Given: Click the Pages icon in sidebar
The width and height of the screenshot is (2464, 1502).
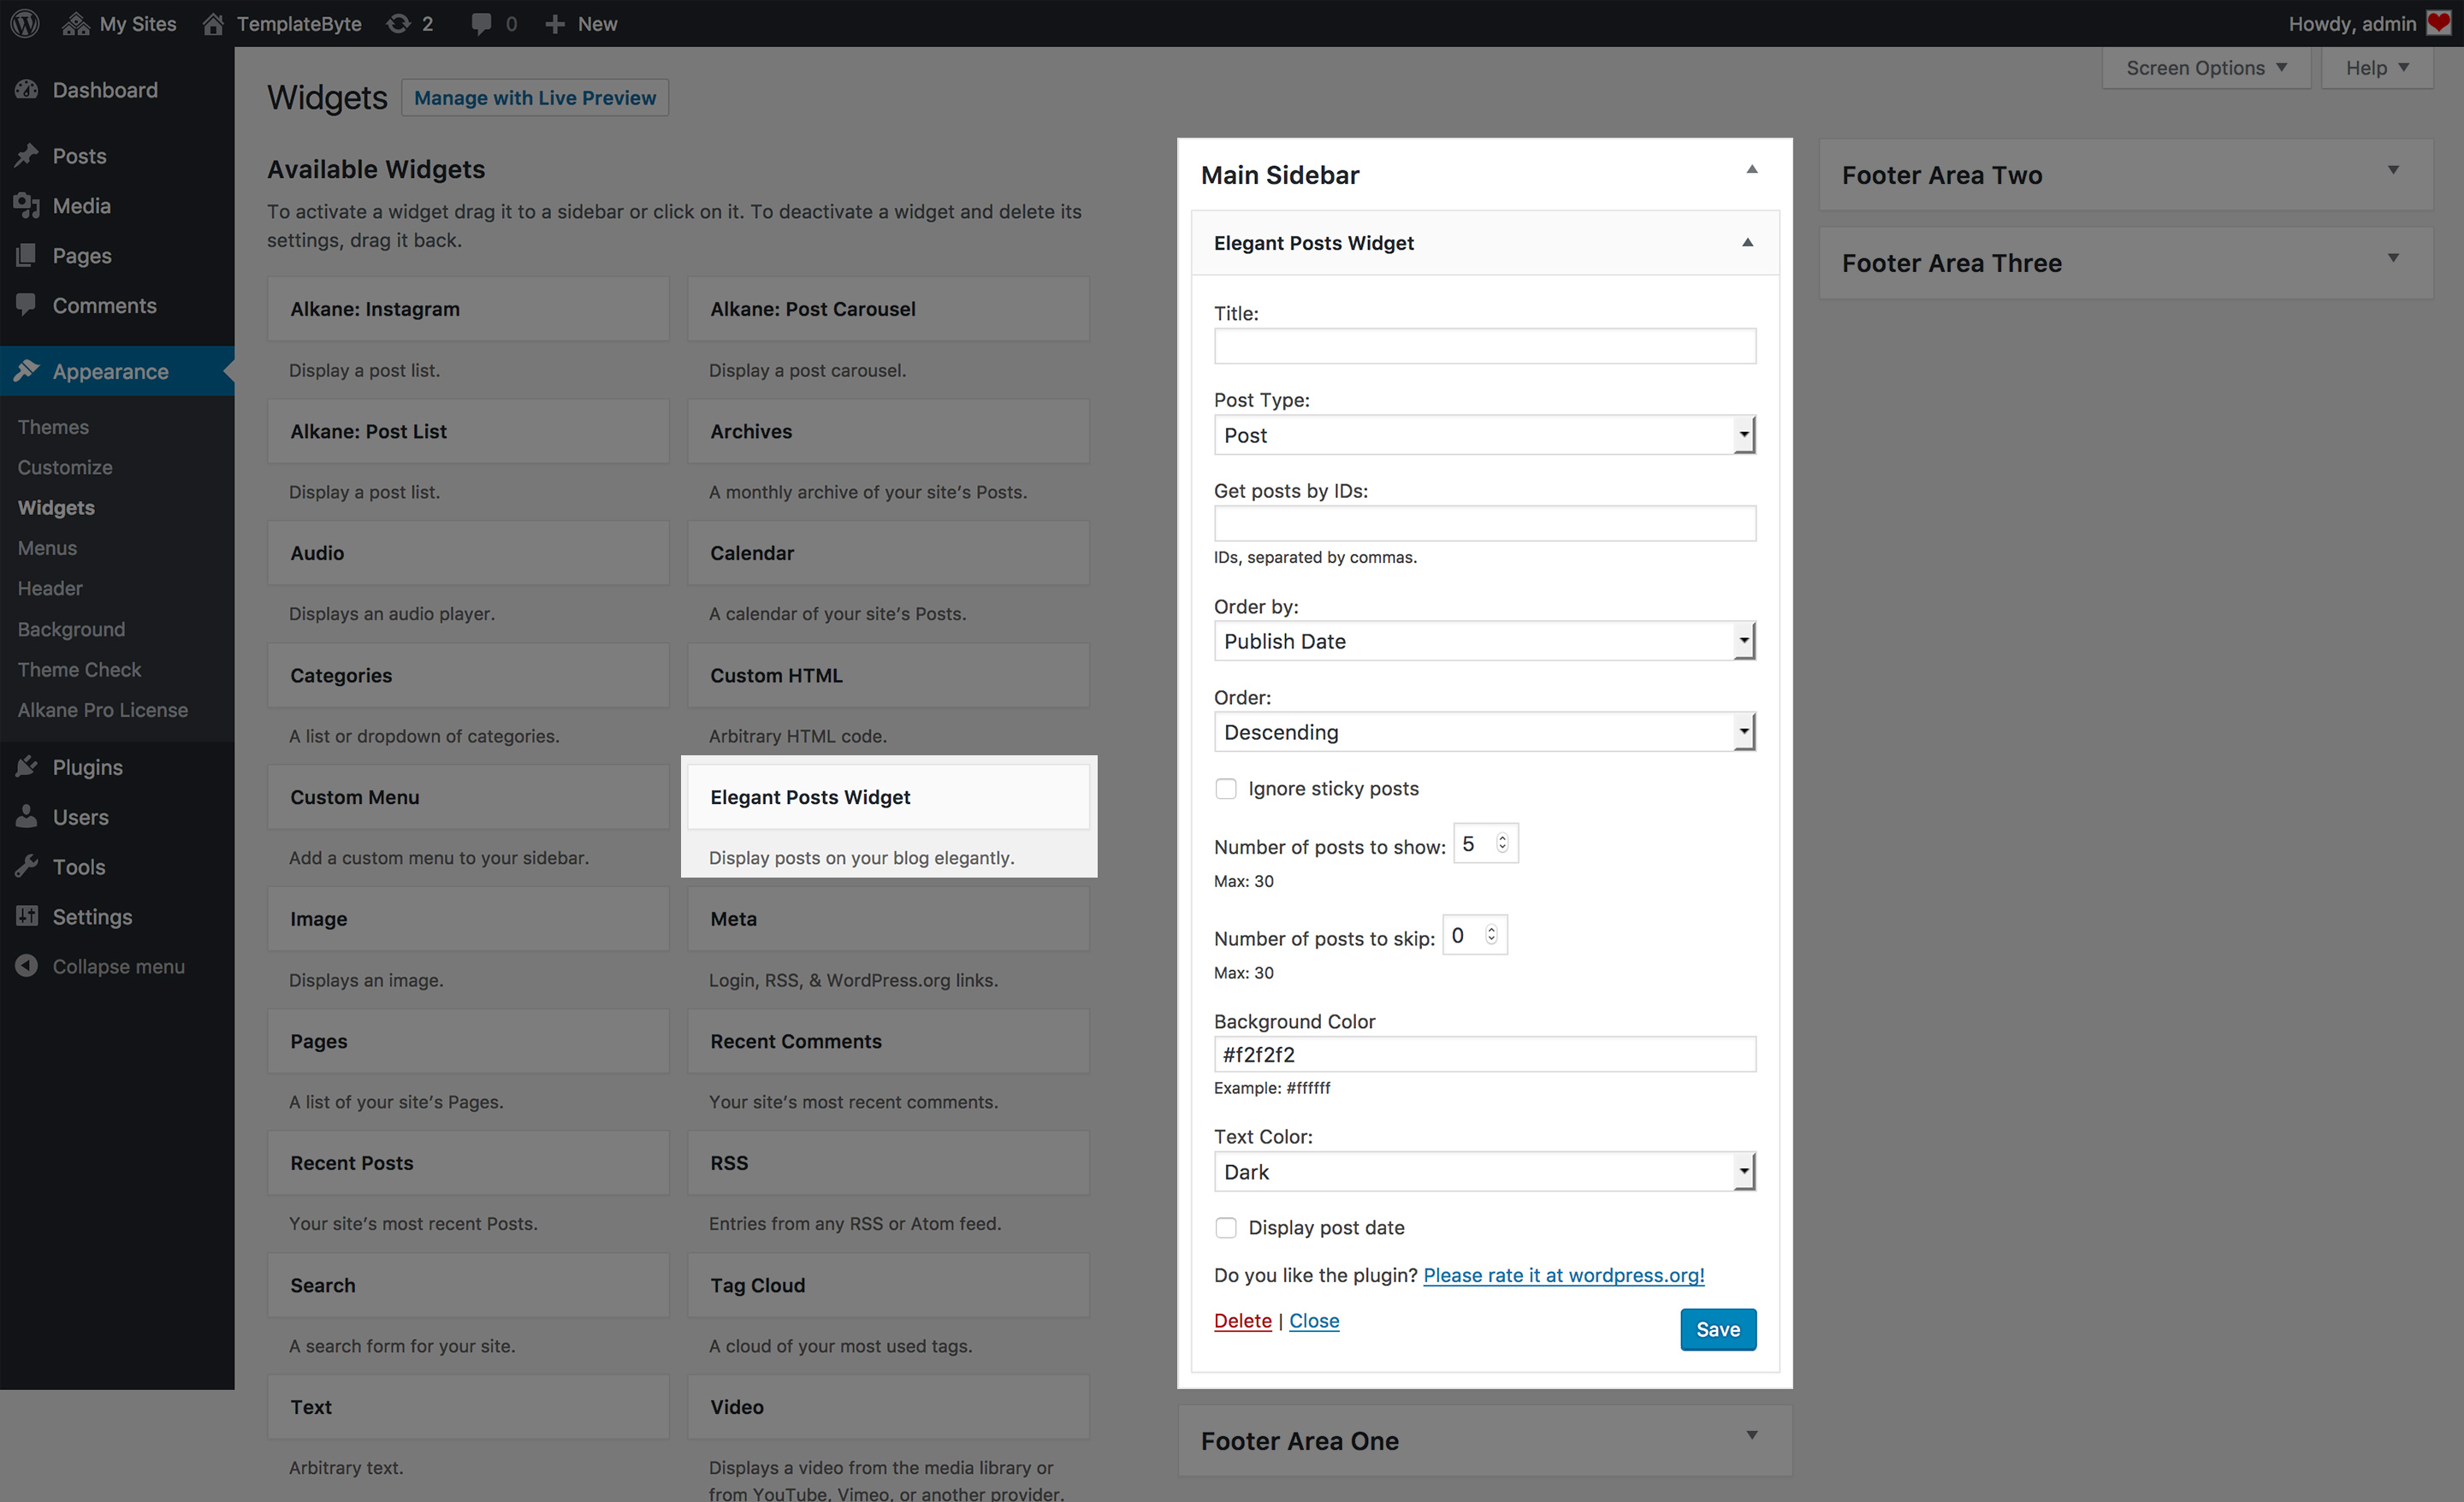Looking at the screenshot, I should point(27,255).
